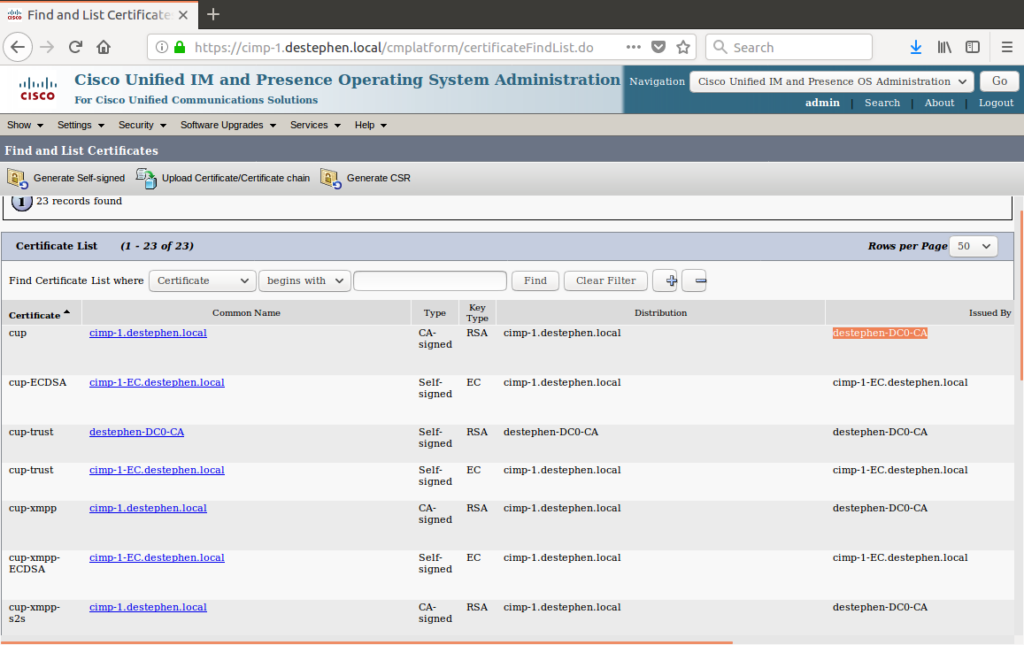Open the Help menu
Viewport: 1024px width, 645px height.
click(370, 125)
